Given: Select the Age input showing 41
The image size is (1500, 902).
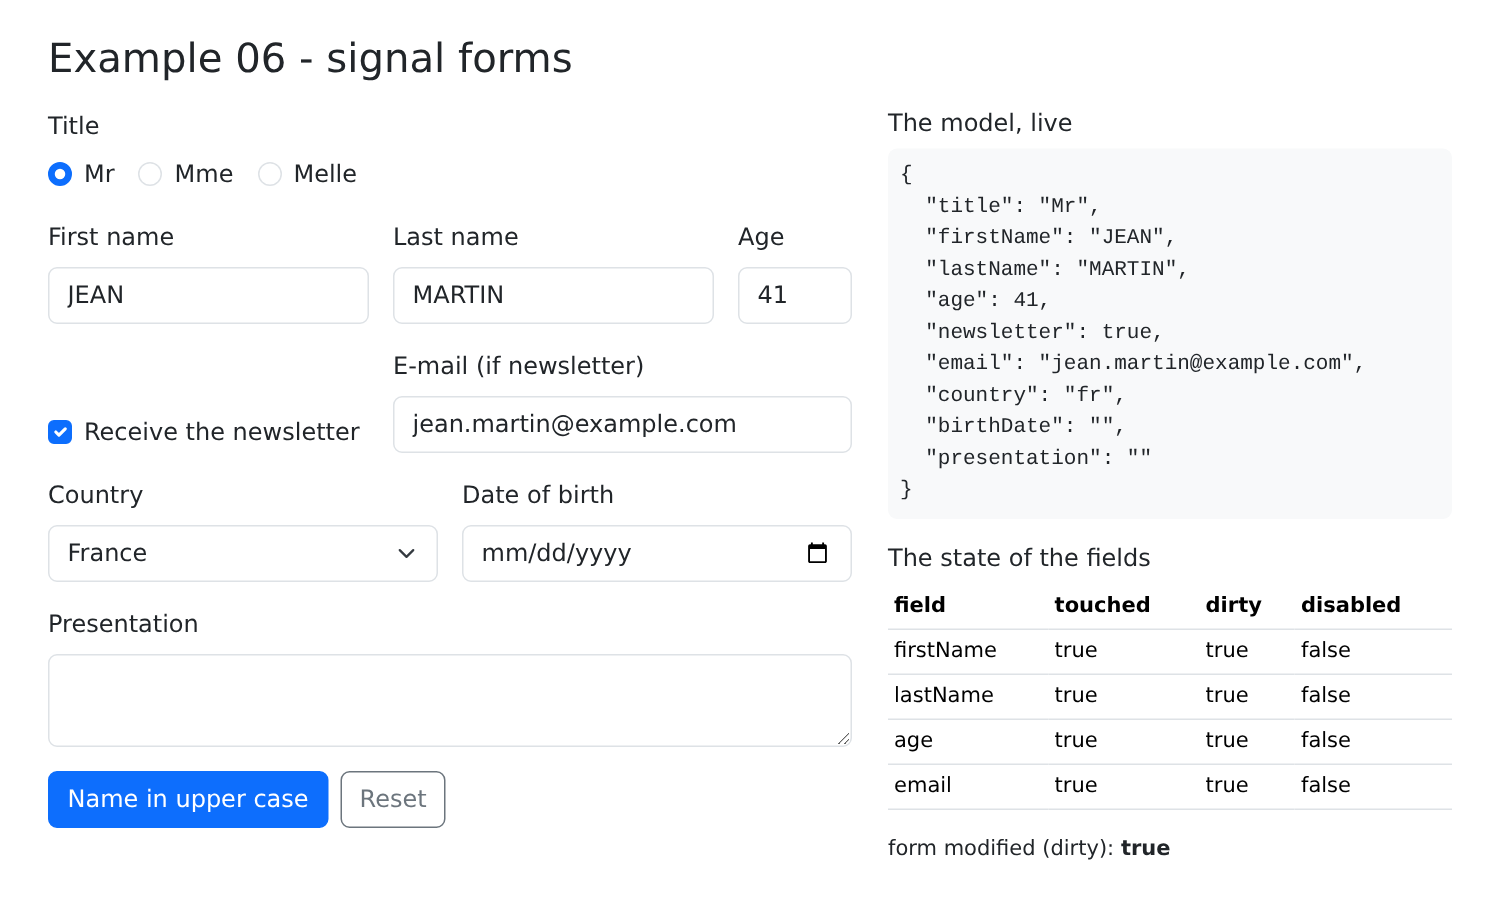Looking at the screenshot, I should (x=795, y=295).
